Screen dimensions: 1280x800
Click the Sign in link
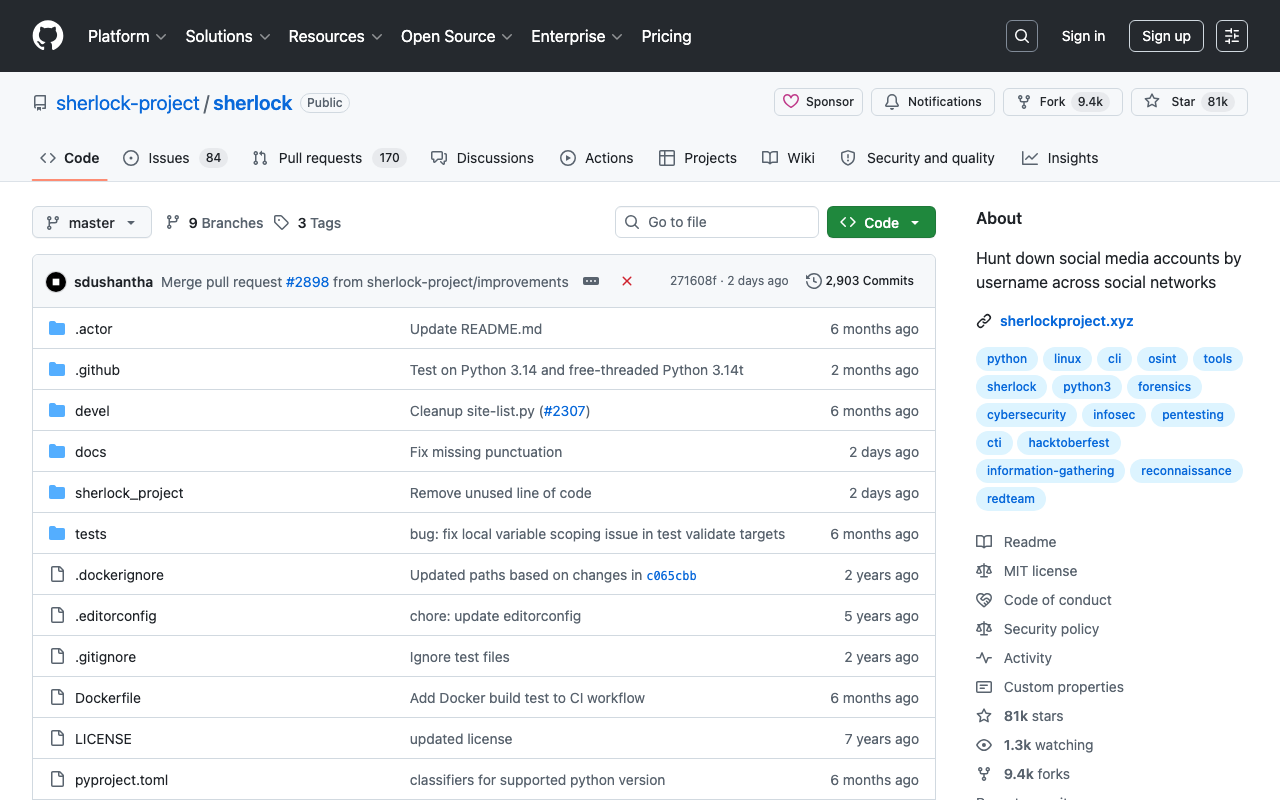(1083, 36)
